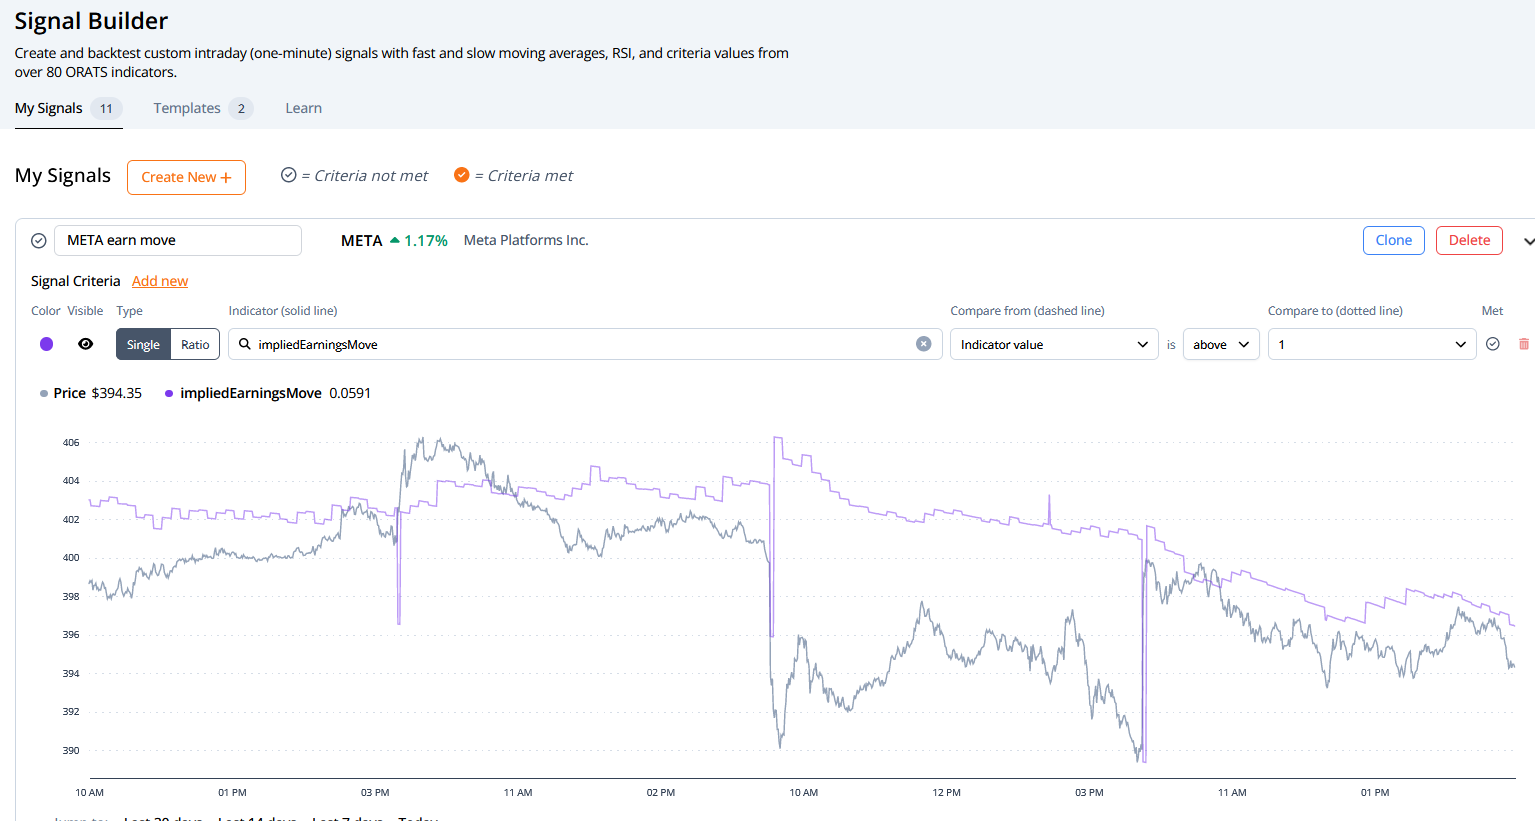Click the status circle beside META earn move
Viewport: 1535px width, 821px height.
[39, 241]
